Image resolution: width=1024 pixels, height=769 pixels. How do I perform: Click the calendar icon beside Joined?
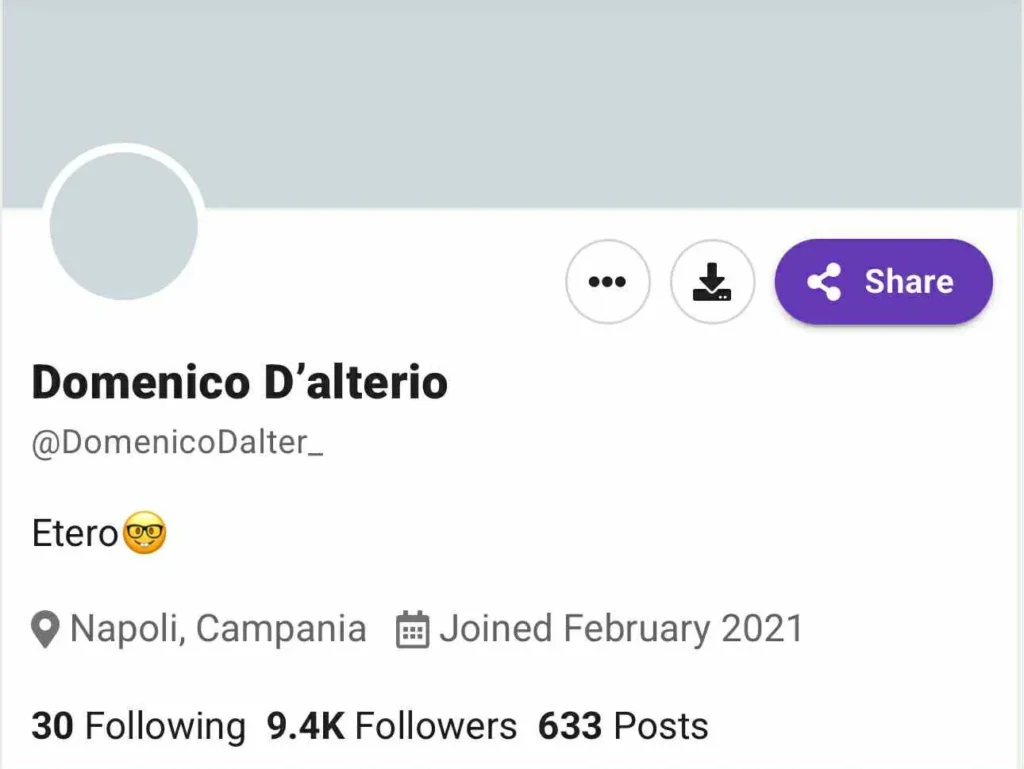(412, 630)
